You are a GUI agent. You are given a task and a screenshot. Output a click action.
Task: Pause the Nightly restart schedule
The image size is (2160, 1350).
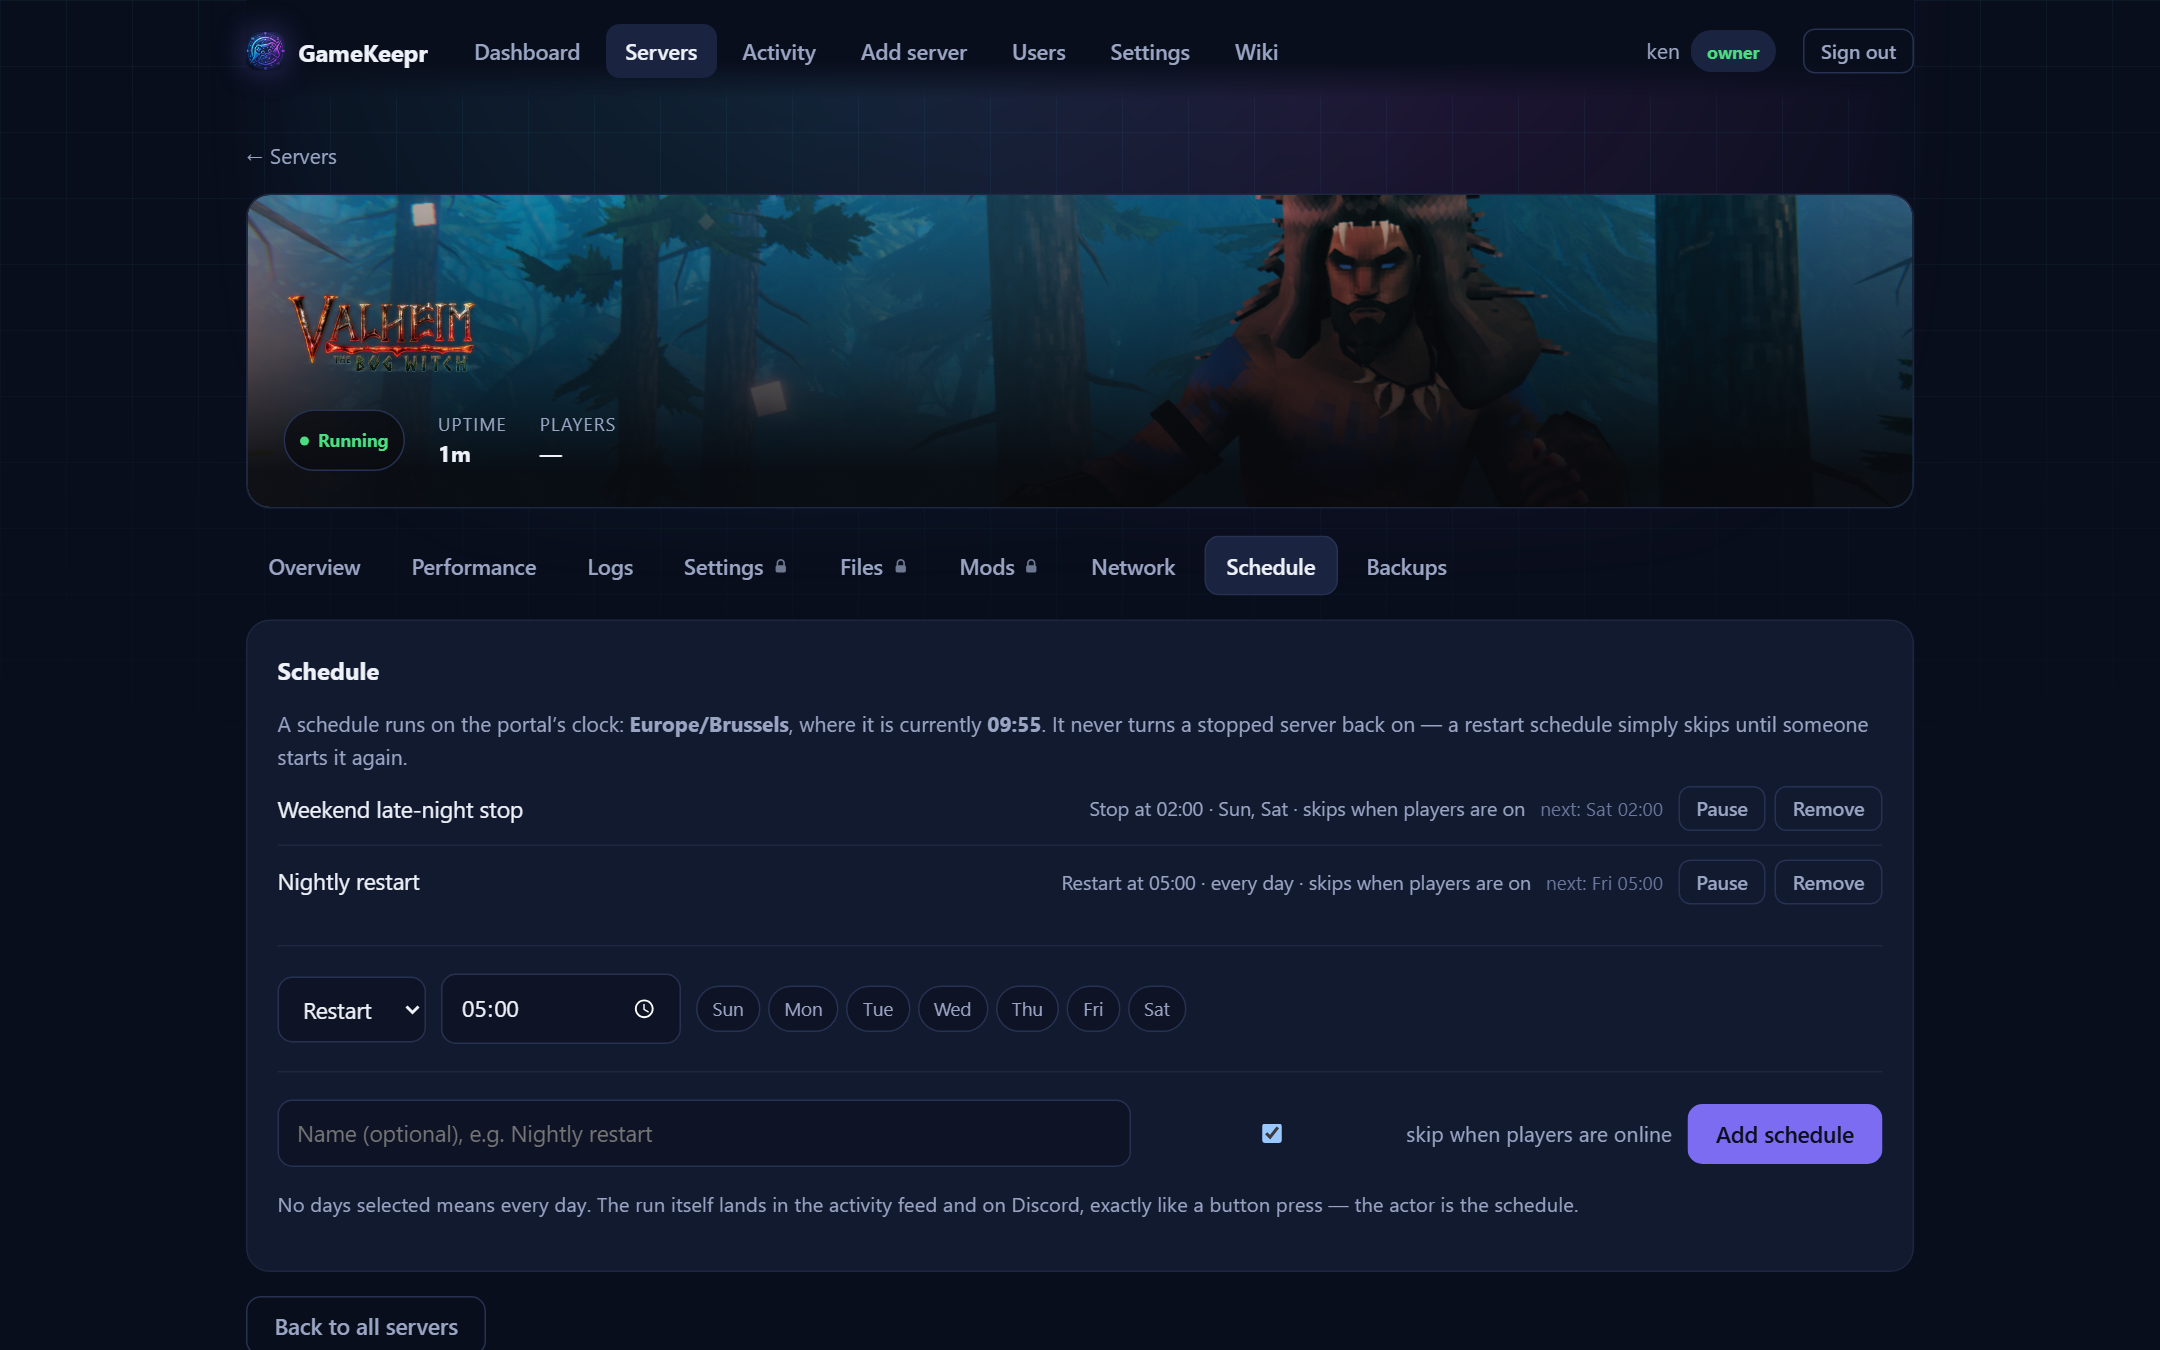pyautogui.click(x=1722, y=883)
